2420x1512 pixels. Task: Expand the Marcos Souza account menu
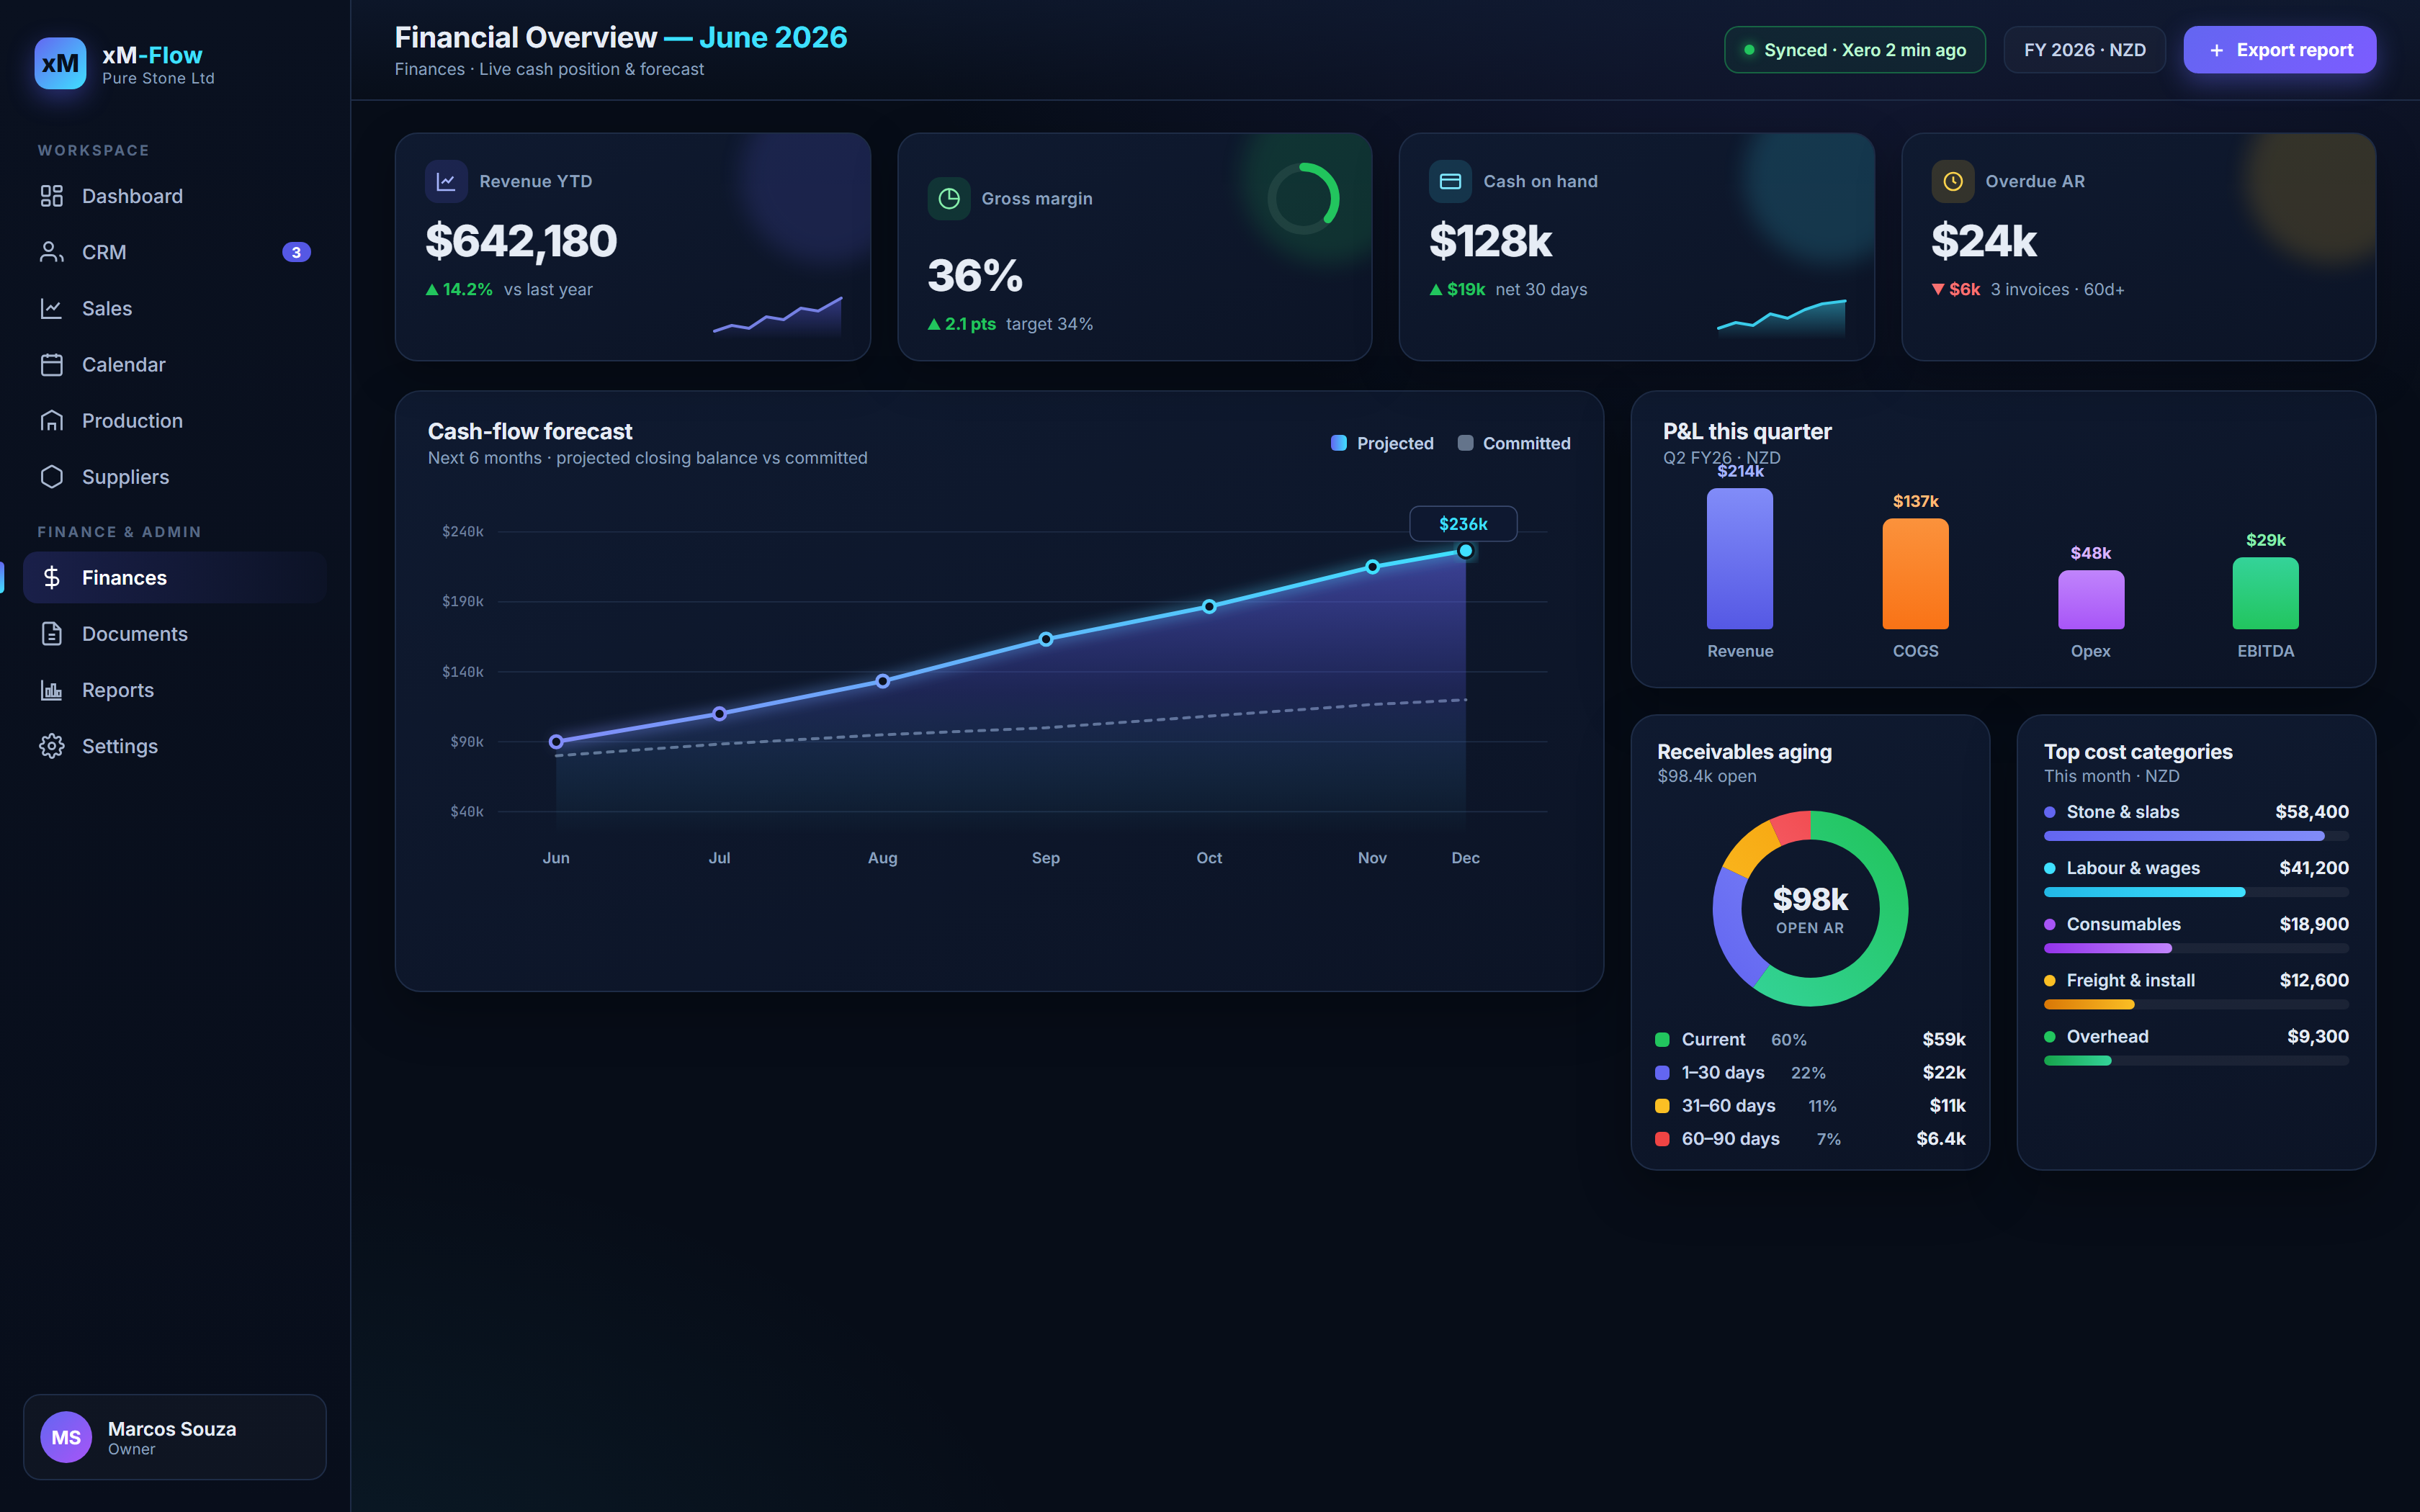[x=175, y=1437]
